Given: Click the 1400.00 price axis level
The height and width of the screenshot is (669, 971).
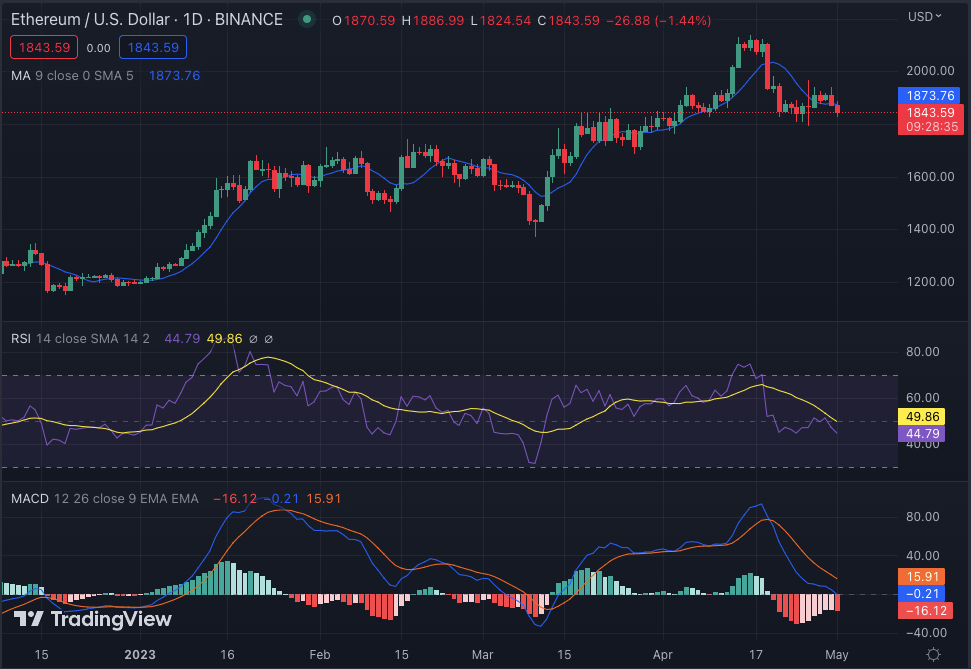Looking at the screenshot, I should point(930,229).
